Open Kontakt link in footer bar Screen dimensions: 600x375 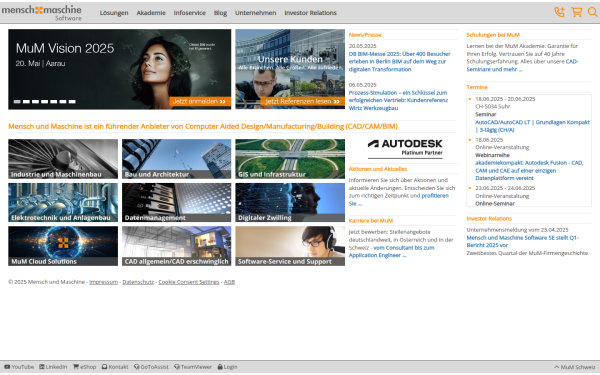[x=115, y=367]
